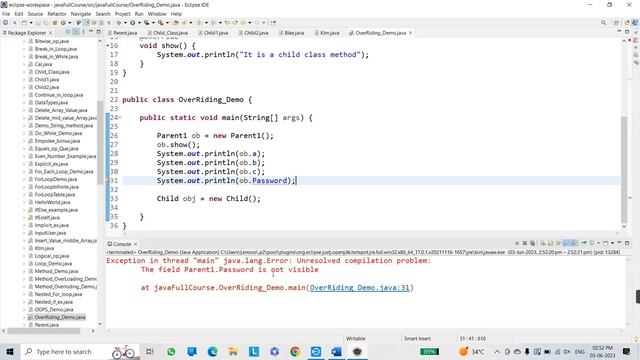Maximize the Console view
The image size is (640, 360).
click(x=627, y=243)
